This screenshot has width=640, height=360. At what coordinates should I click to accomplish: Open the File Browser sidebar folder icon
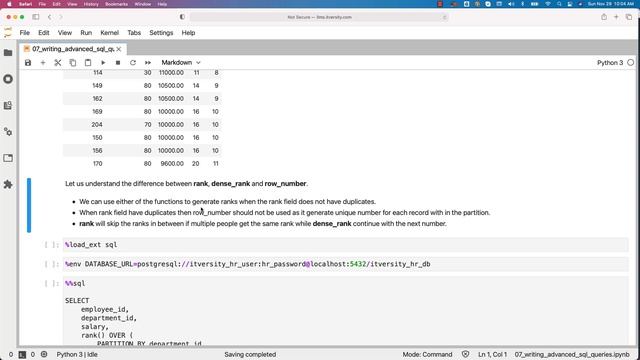[8, 53]
